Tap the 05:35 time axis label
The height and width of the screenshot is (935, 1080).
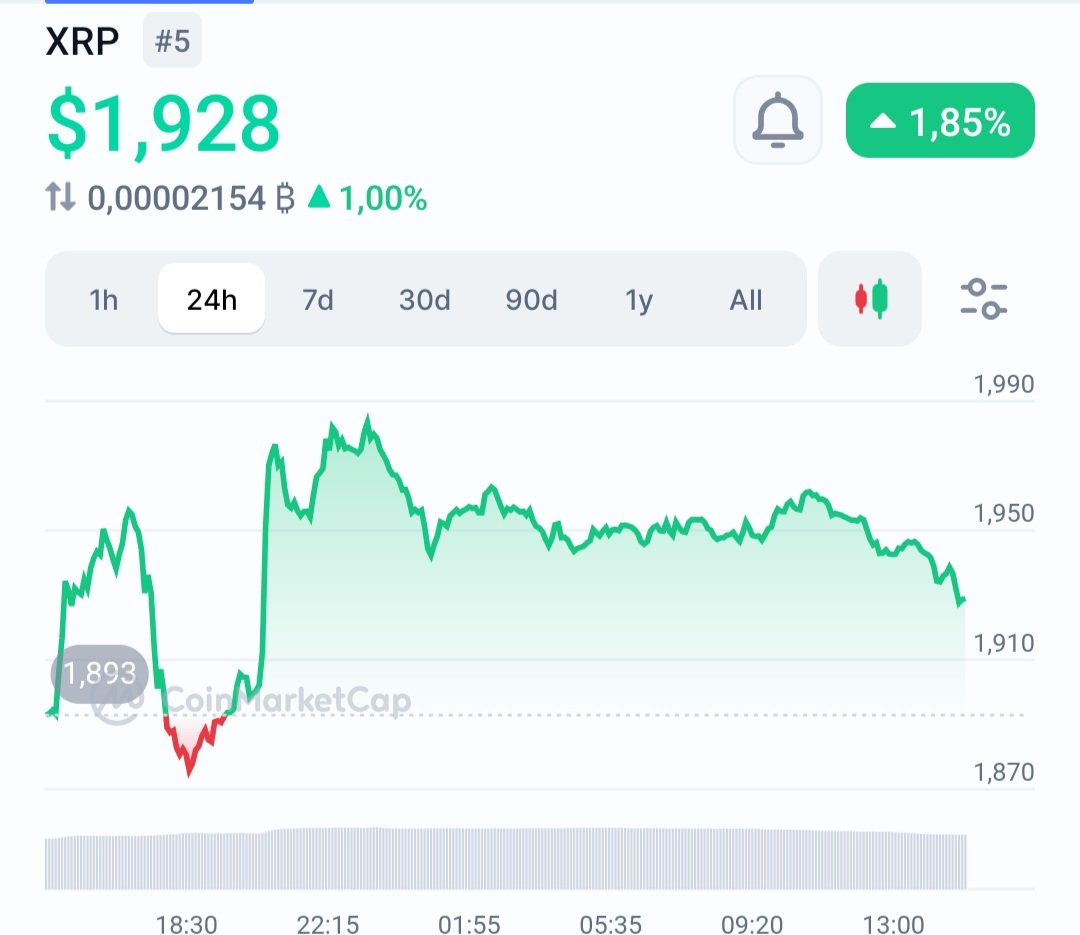point(610,924)
